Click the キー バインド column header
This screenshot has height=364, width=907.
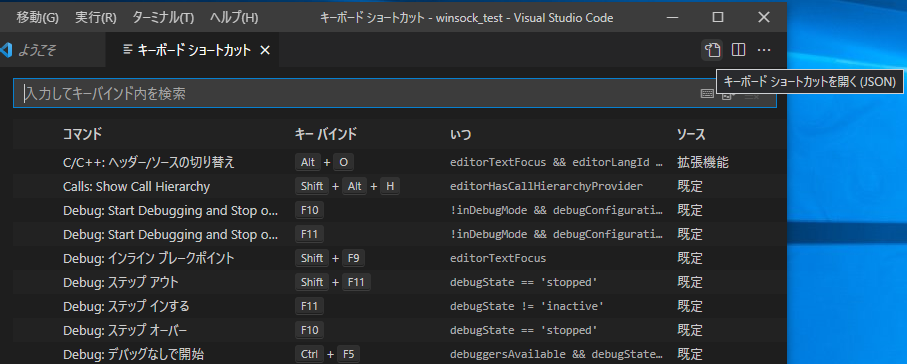point(326,135)
